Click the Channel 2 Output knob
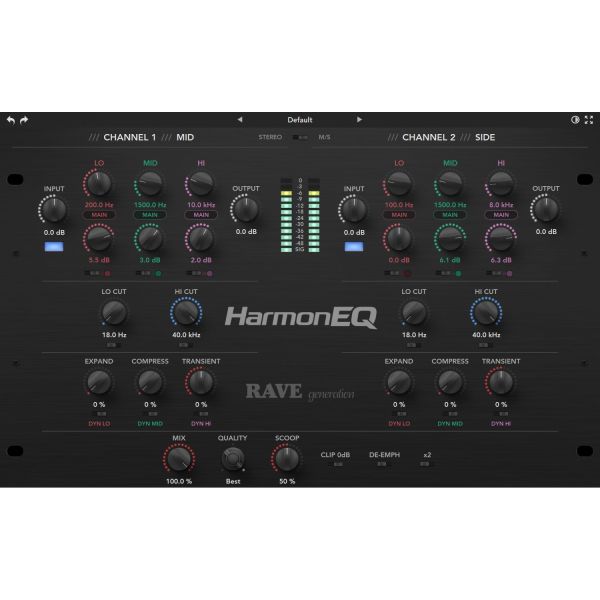 tap(546, 209)
